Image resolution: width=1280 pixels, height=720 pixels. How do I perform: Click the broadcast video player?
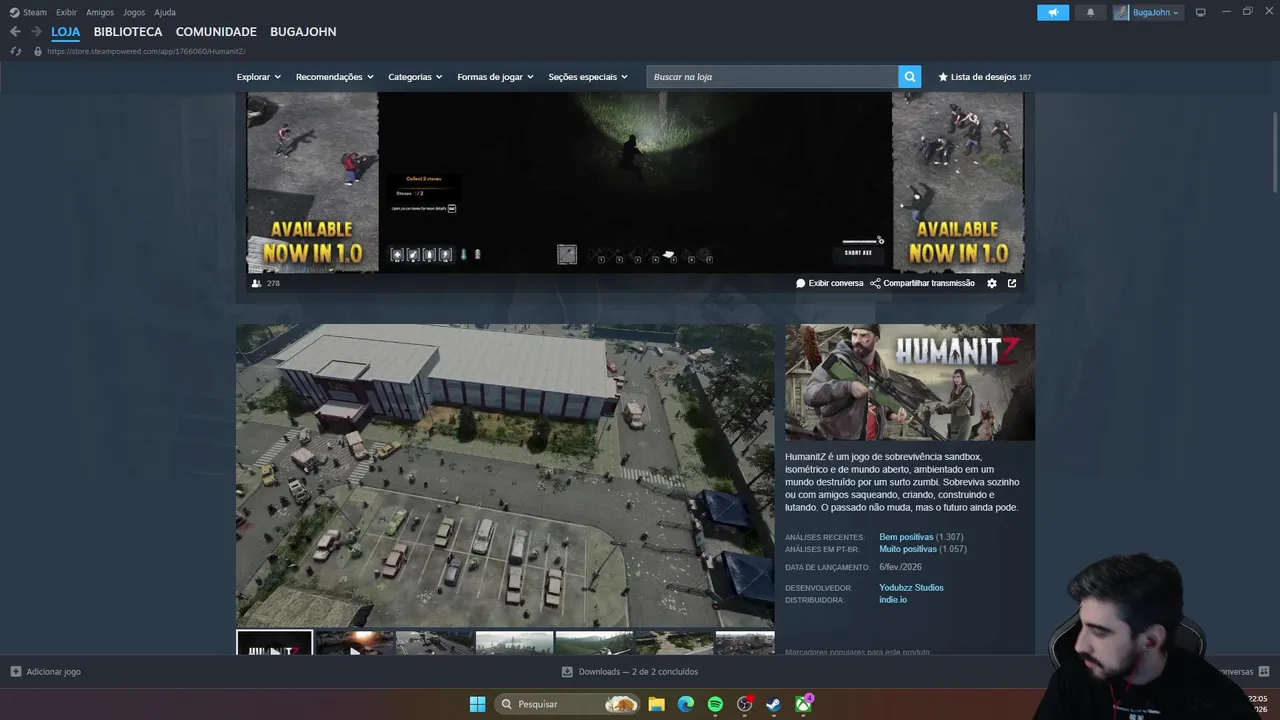[635, 182]
